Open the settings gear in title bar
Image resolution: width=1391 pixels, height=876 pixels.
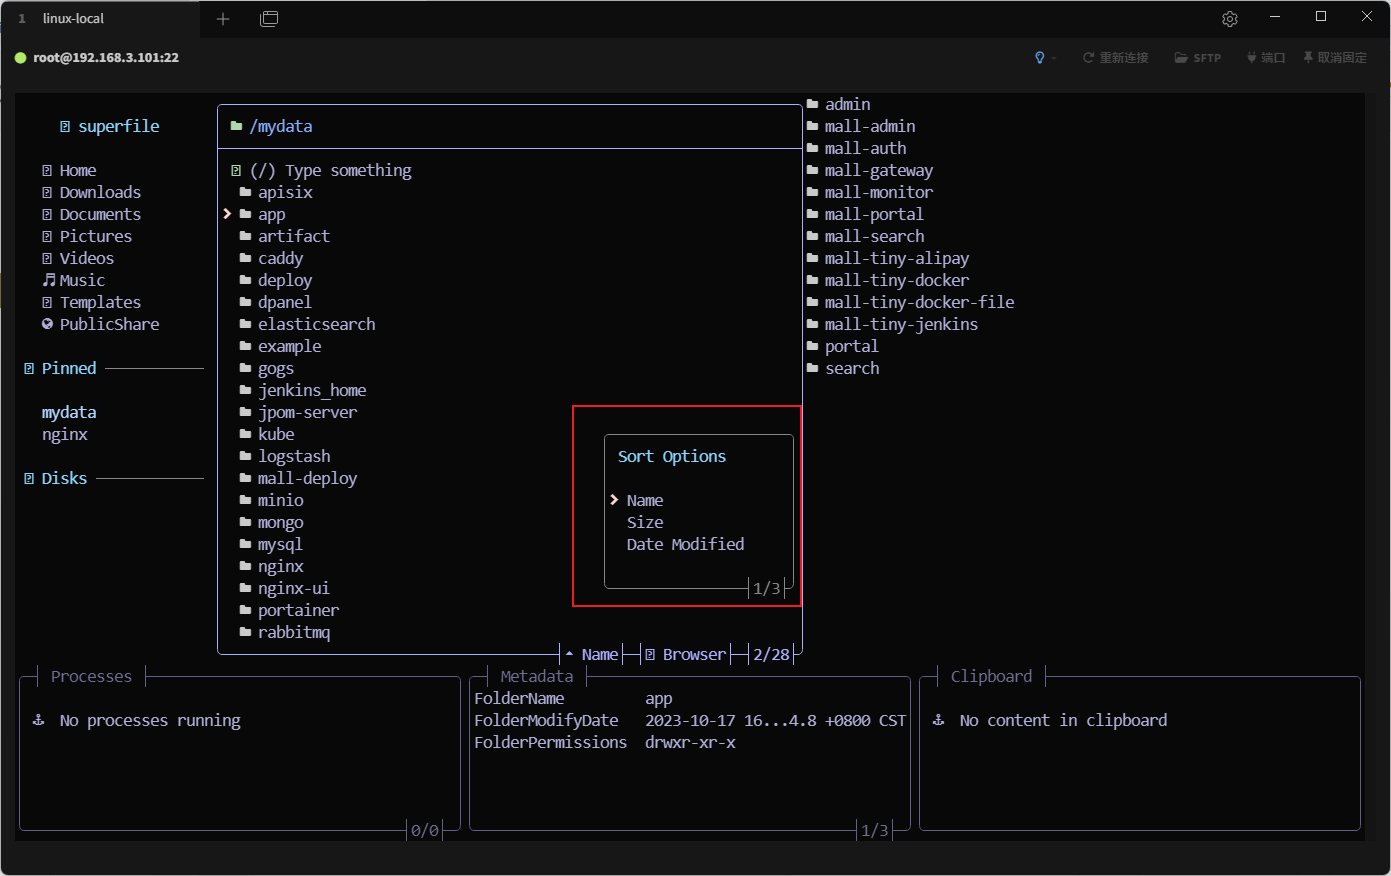[x=1229, y=19]
